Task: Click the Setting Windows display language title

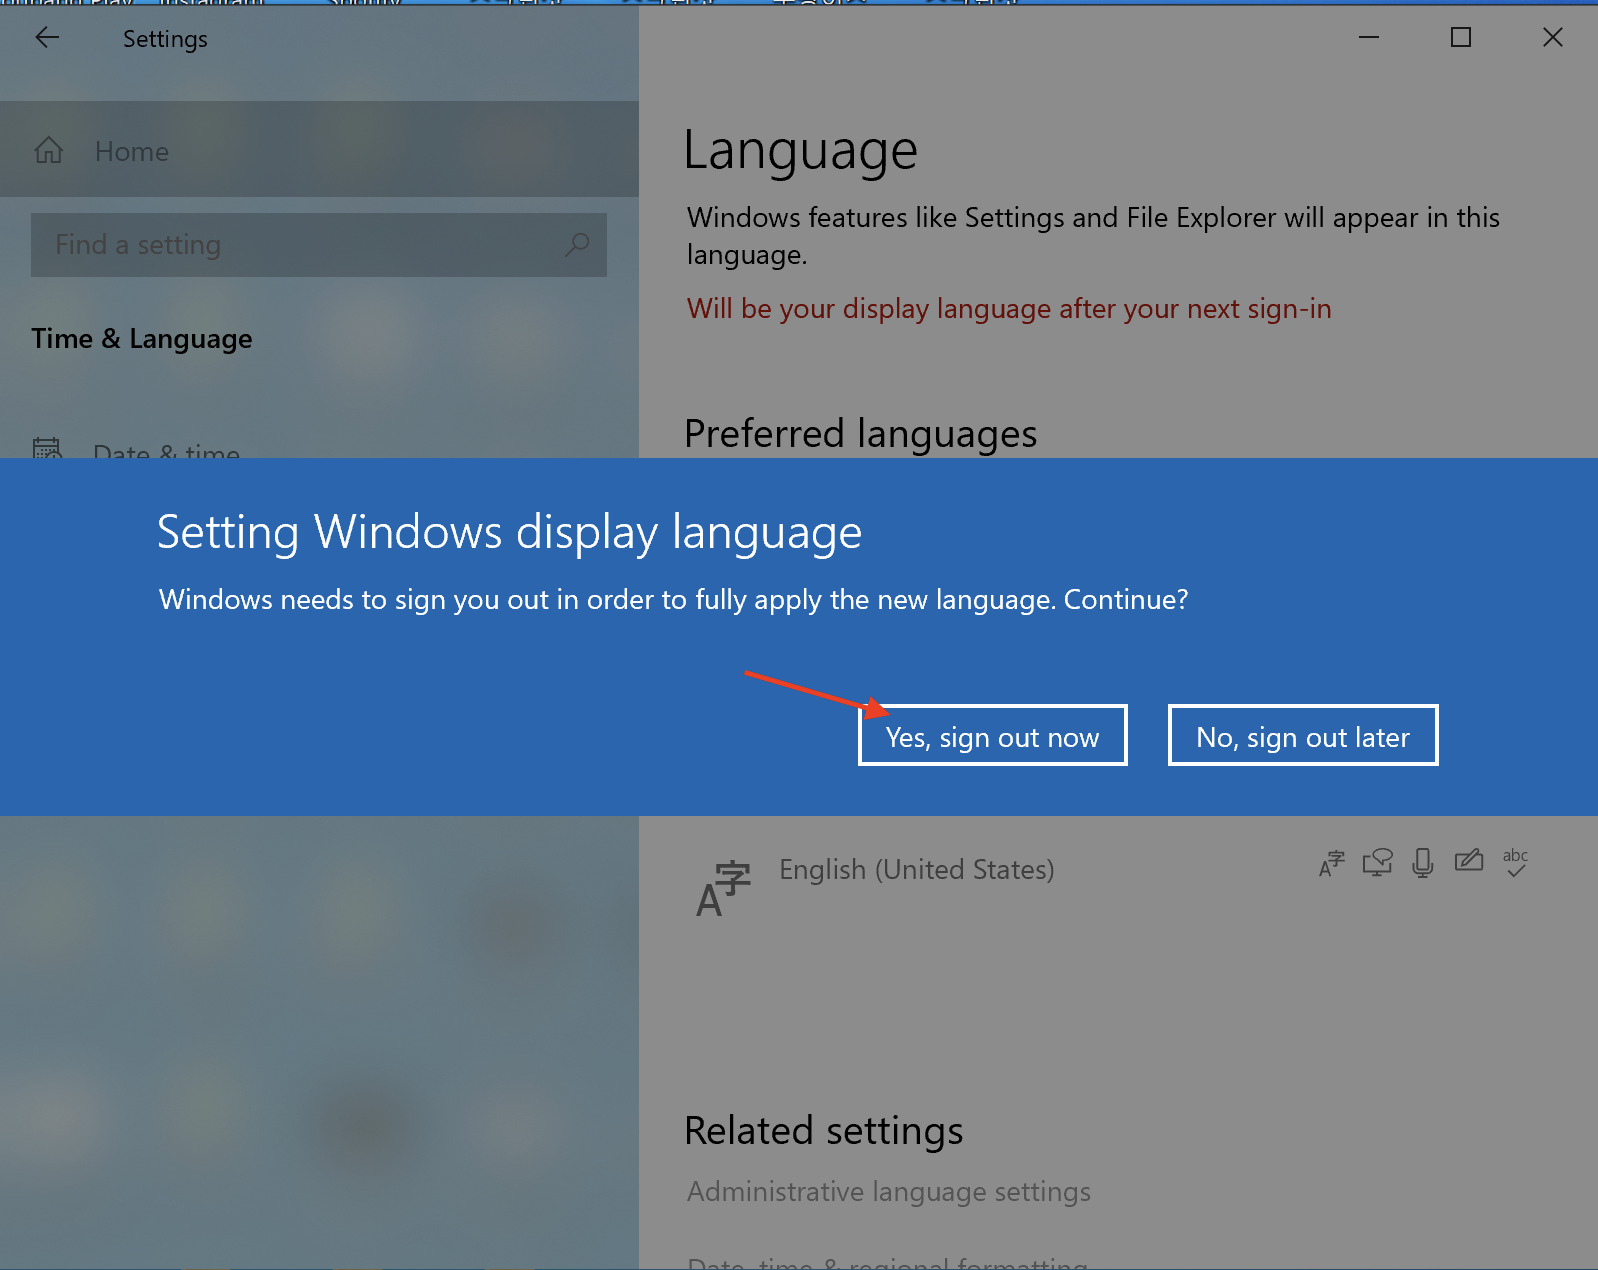Action: click(x=509, y=532)
